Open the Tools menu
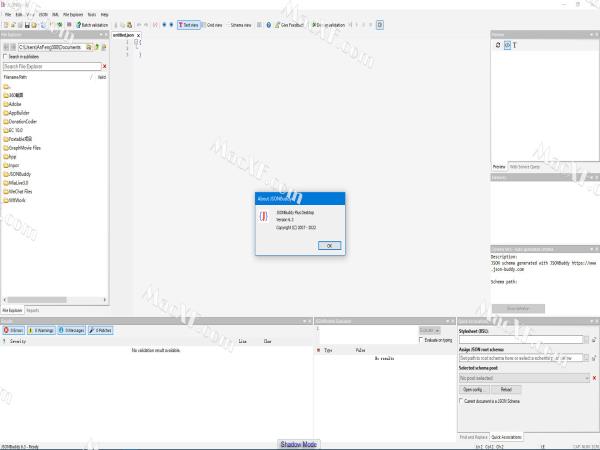The width and height of the screenshot is (600, 450). [x=92, y=15]
